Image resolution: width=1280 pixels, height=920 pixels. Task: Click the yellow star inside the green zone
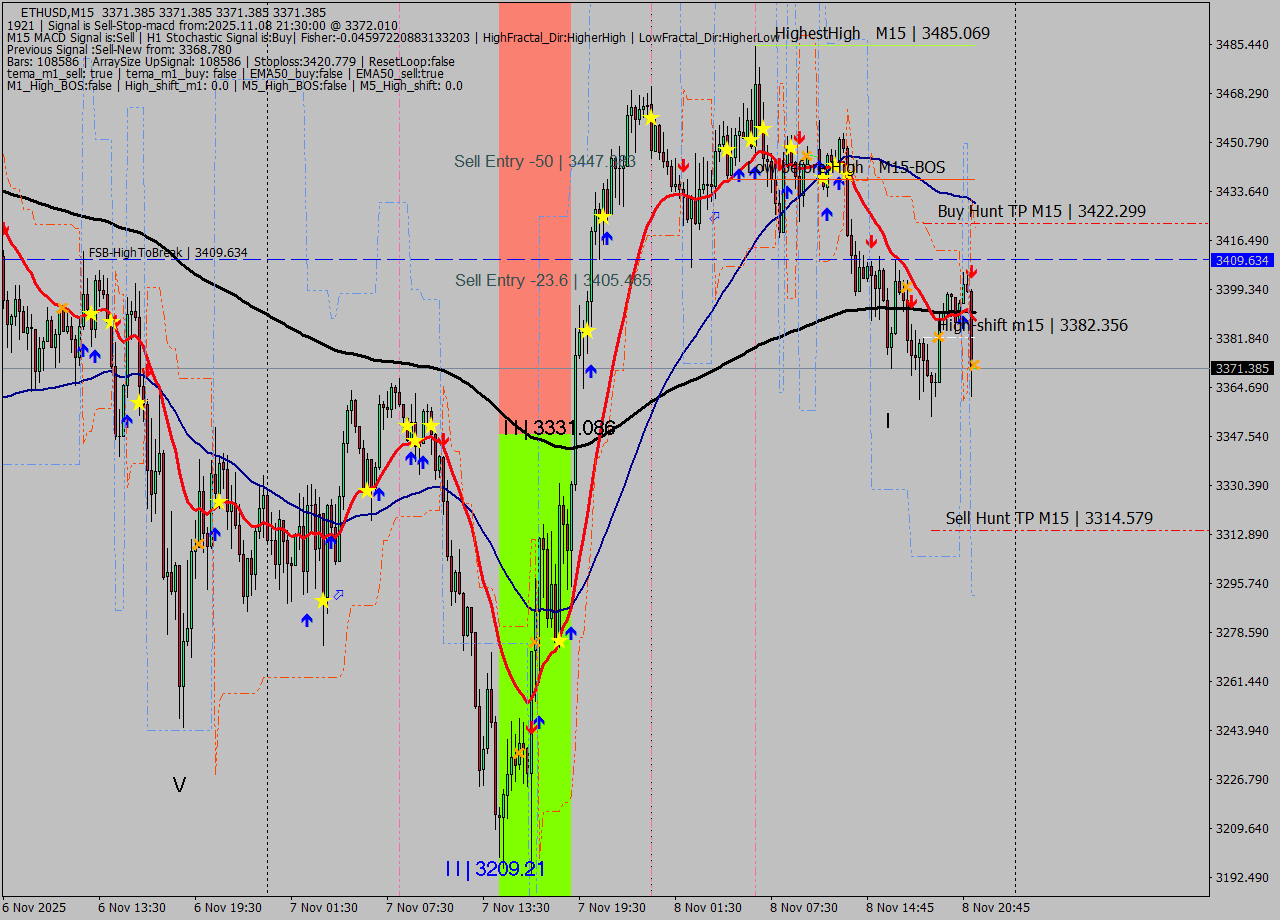[558, 641]
